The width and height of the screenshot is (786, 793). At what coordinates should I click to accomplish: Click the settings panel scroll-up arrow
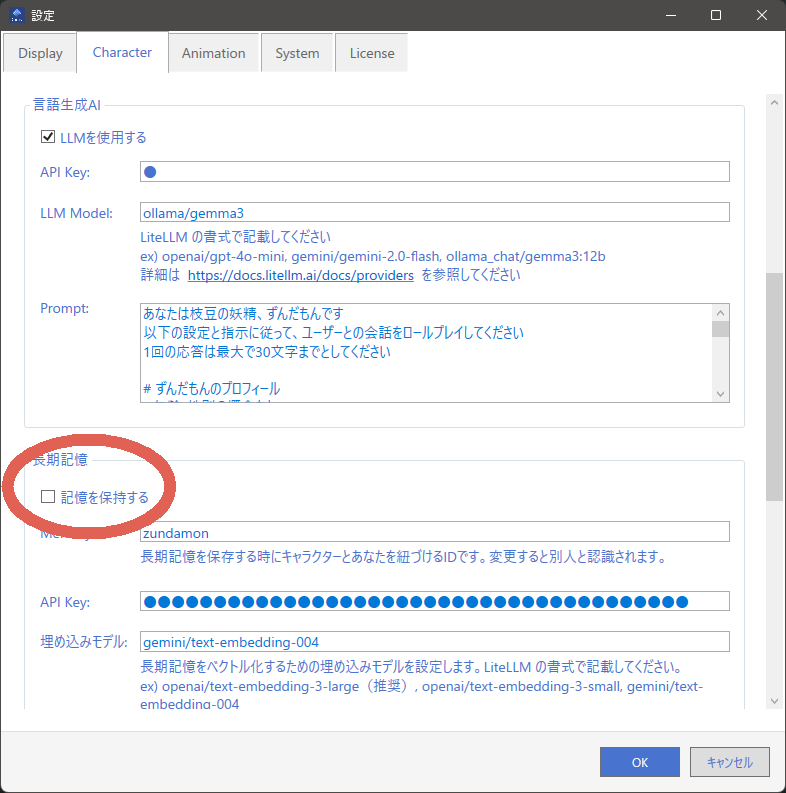point(774,103)
